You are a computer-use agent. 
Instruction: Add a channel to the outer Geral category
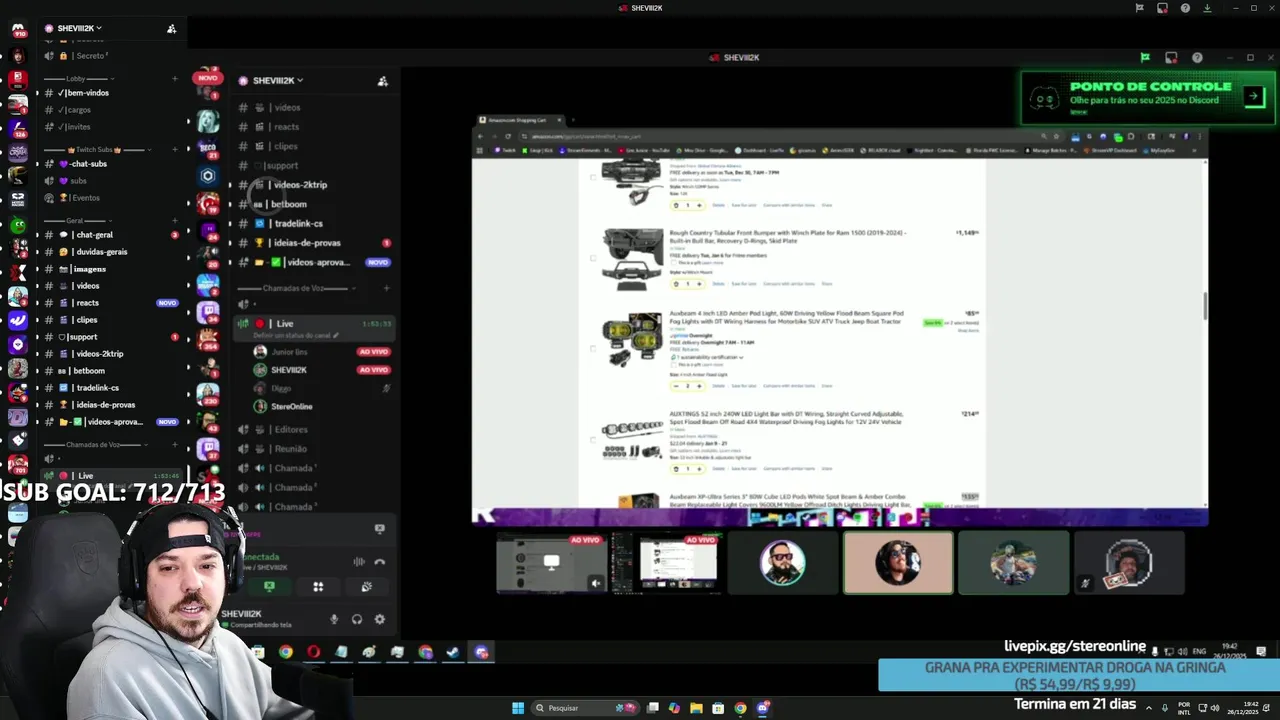pyautogui.click(x=174, y=220)
